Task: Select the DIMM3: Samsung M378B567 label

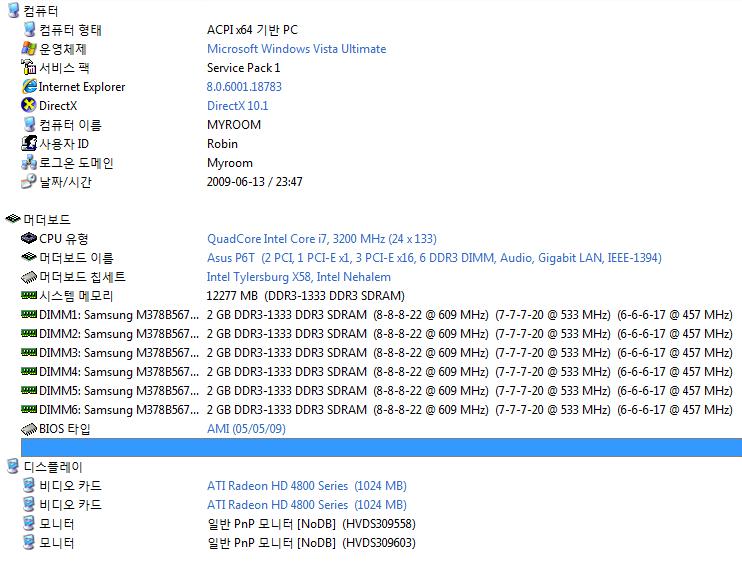Action: click(x=119, y=352)
